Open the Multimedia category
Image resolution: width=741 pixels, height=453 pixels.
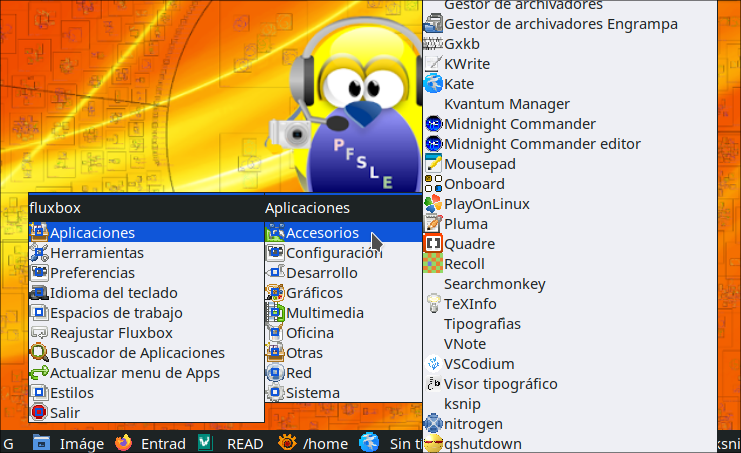(344, 313)
